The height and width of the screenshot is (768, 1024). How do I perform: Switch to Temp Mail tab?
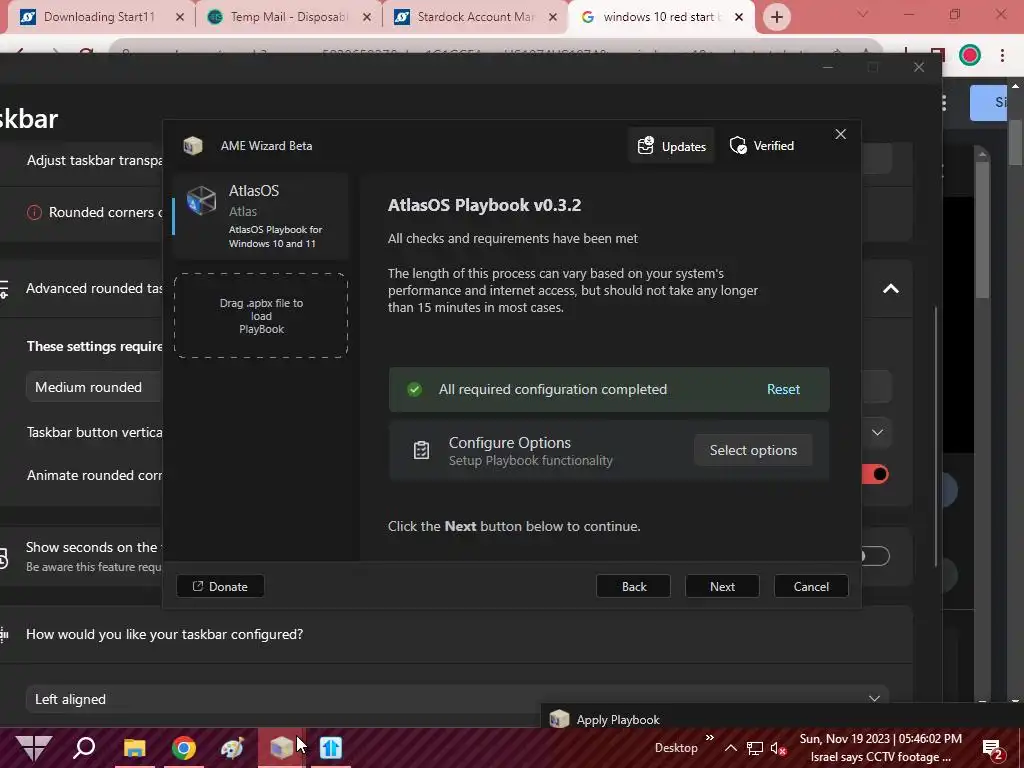point(289,17)
